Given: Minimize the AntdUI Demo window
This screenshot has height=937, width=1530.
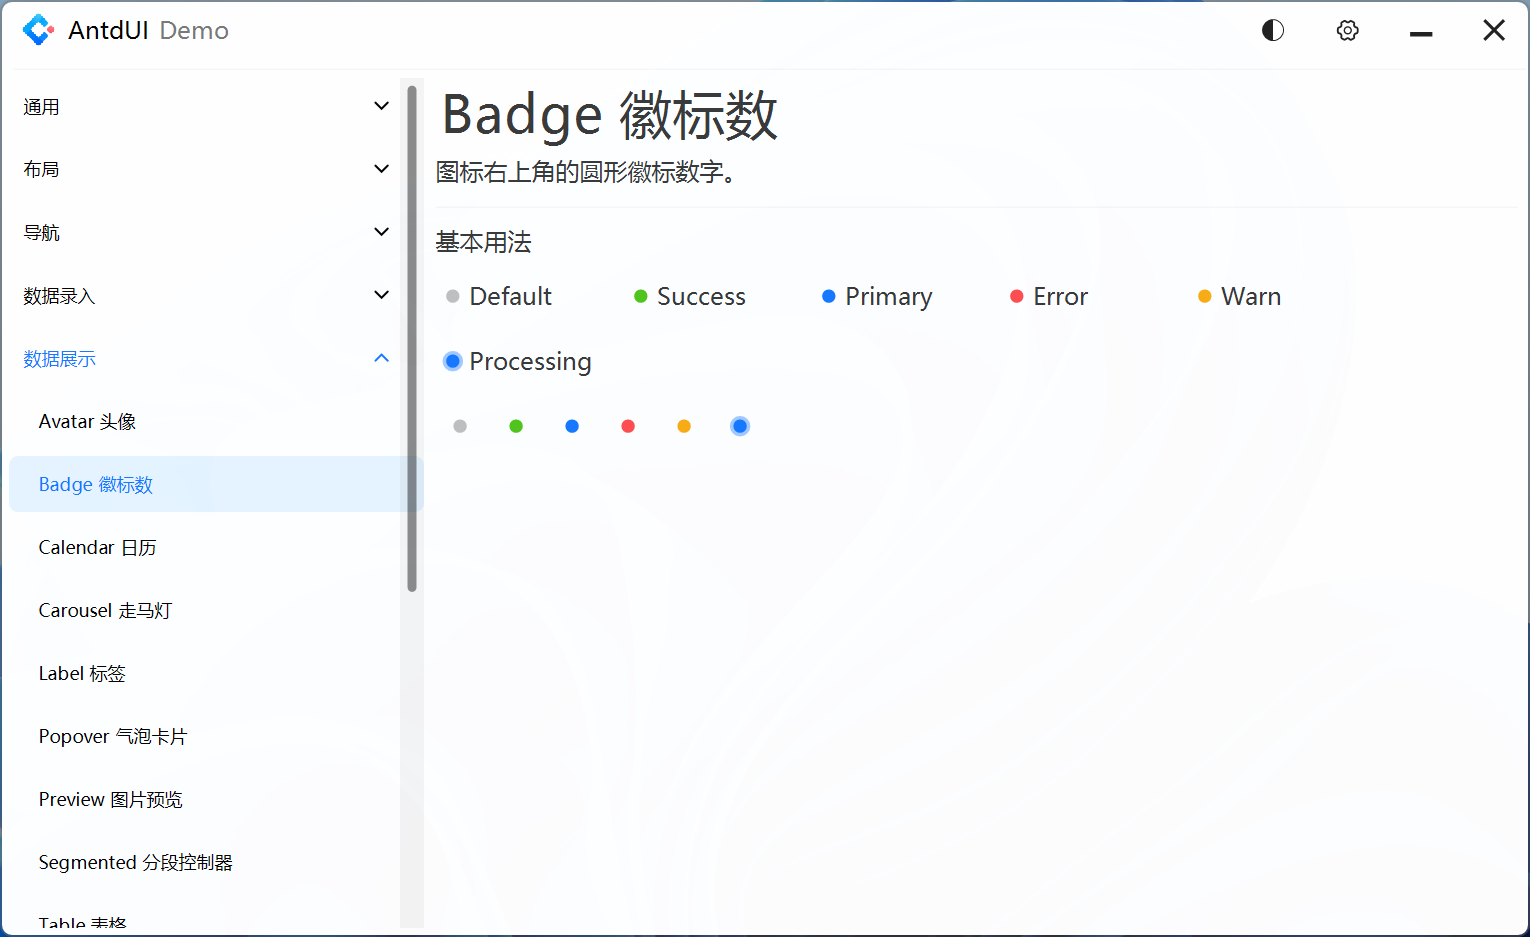Looking at the screenshot, I should [1421, 32].
